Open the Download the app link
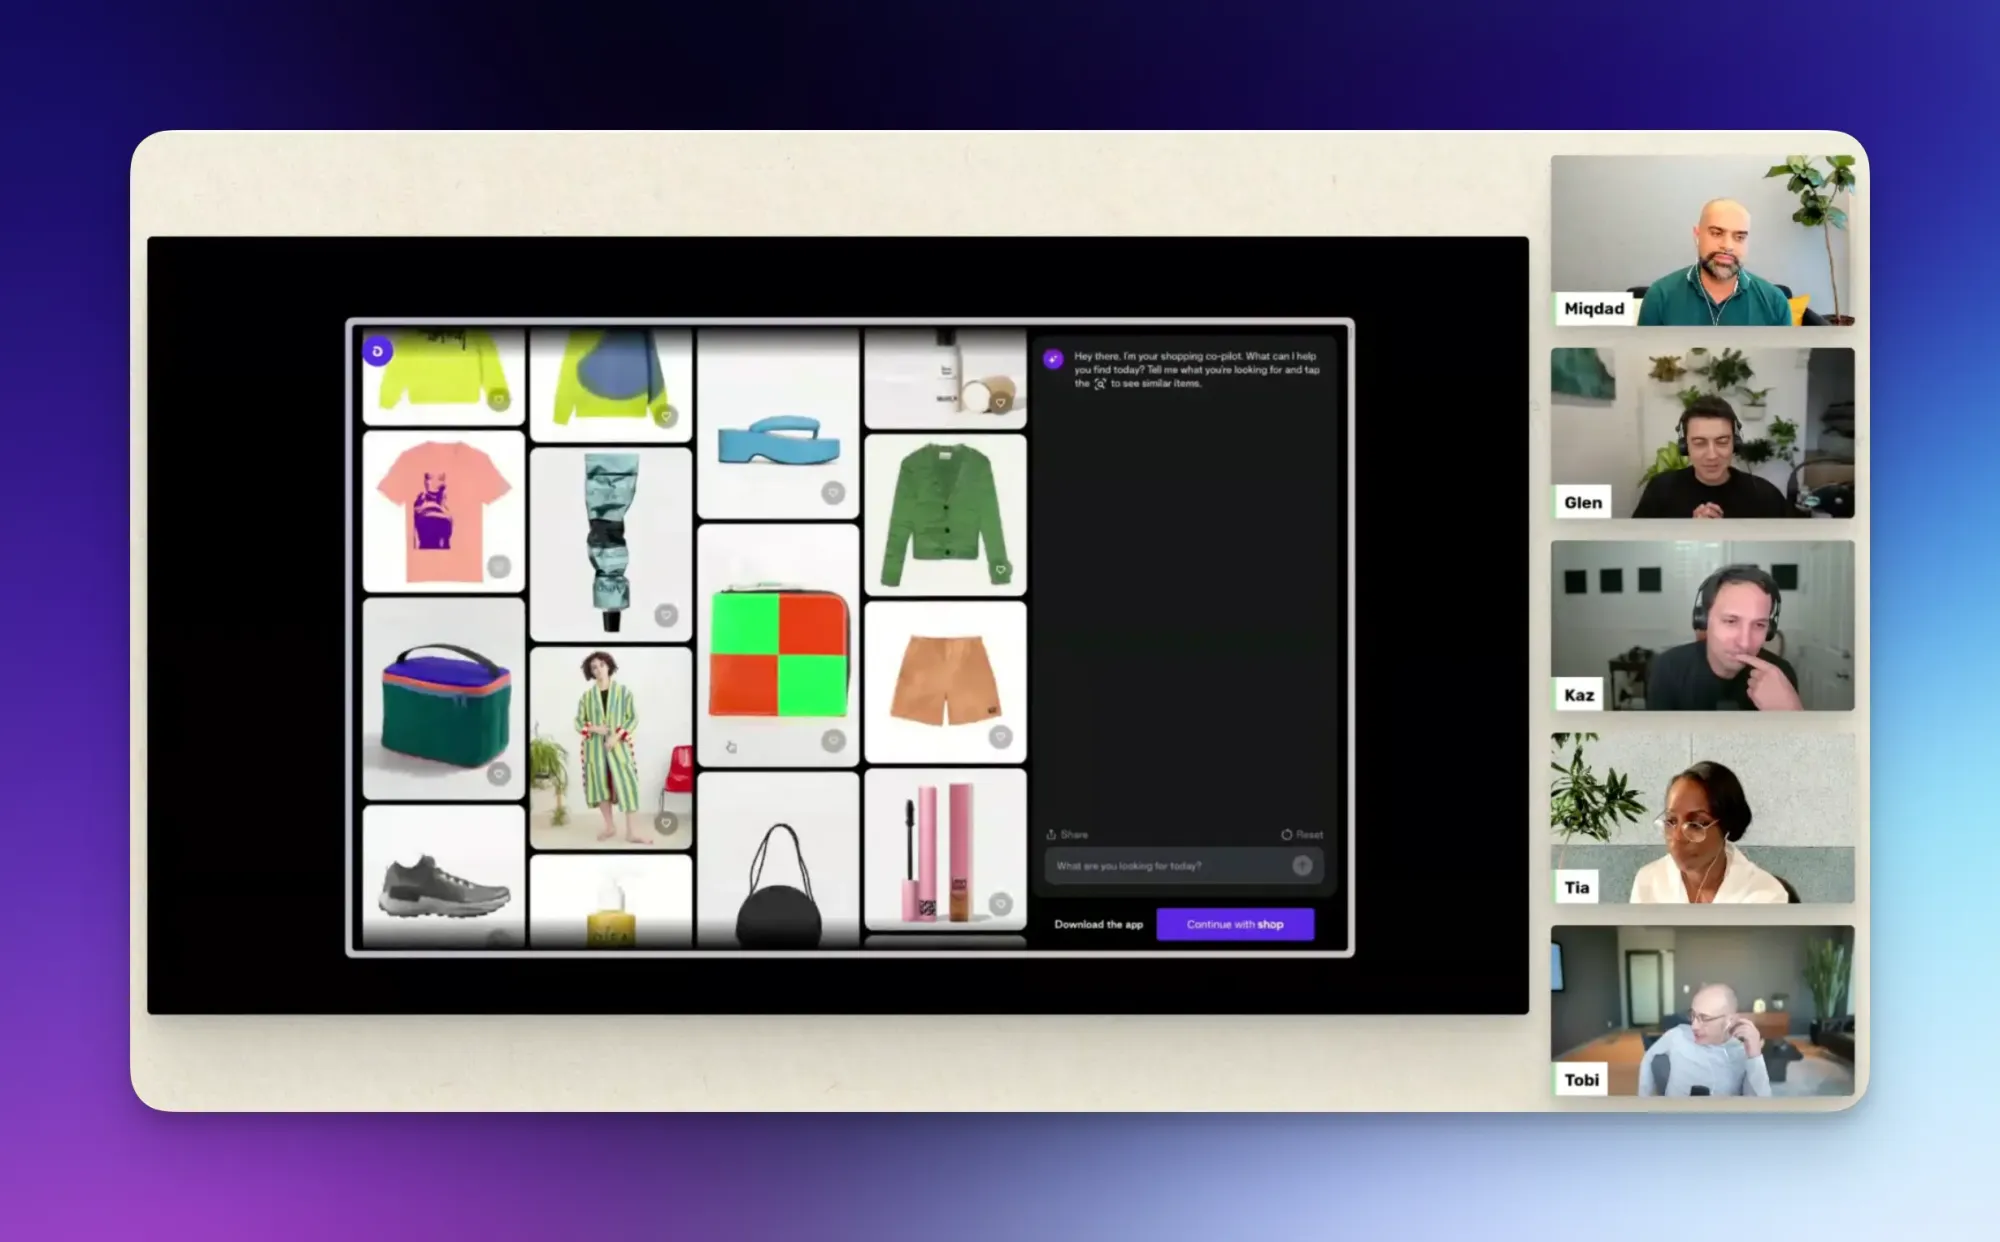The height and width of the screenshot is (1242, 2000). pos(1098,924)
